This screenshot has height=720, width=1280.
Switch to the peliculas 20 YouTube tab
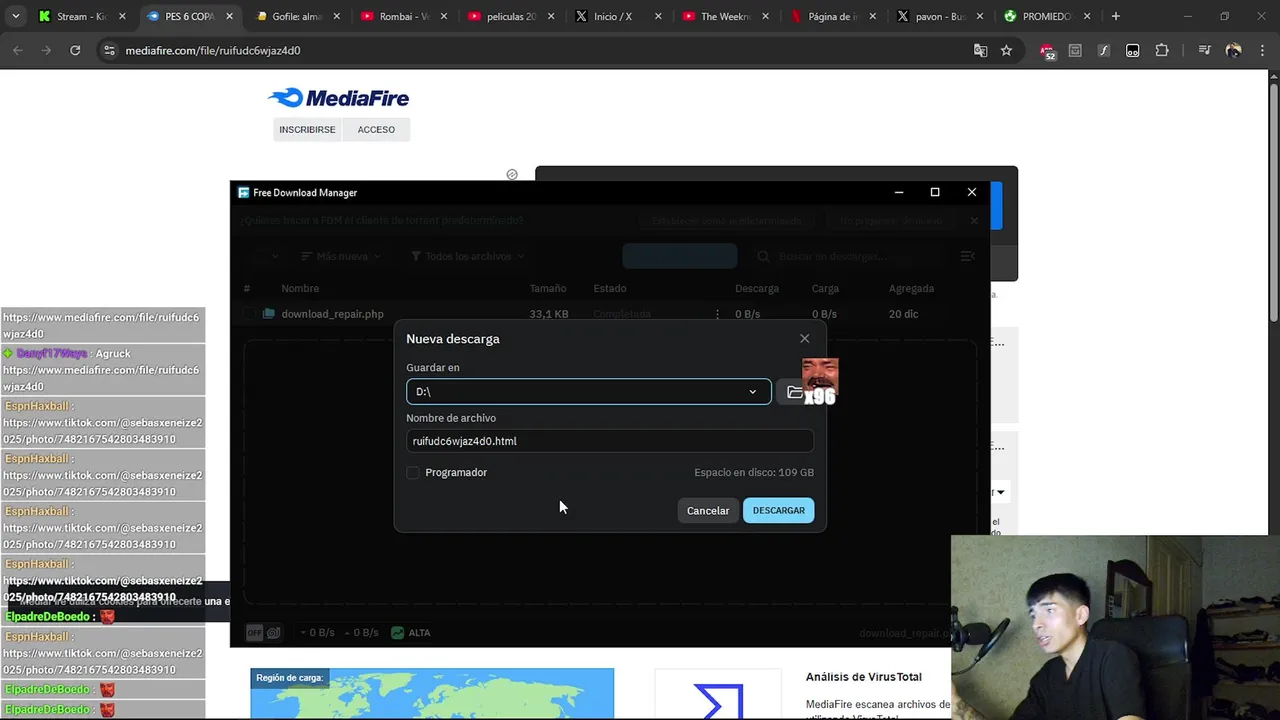[x=511, y=16]
